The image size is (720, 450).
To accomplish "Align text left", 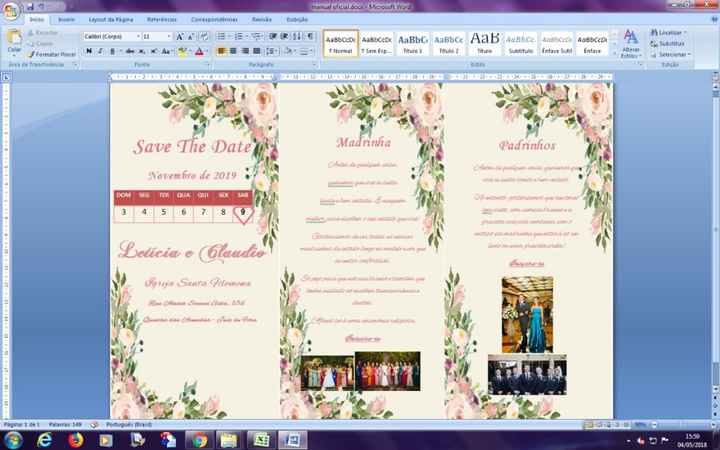I will [x=221, y=51].
